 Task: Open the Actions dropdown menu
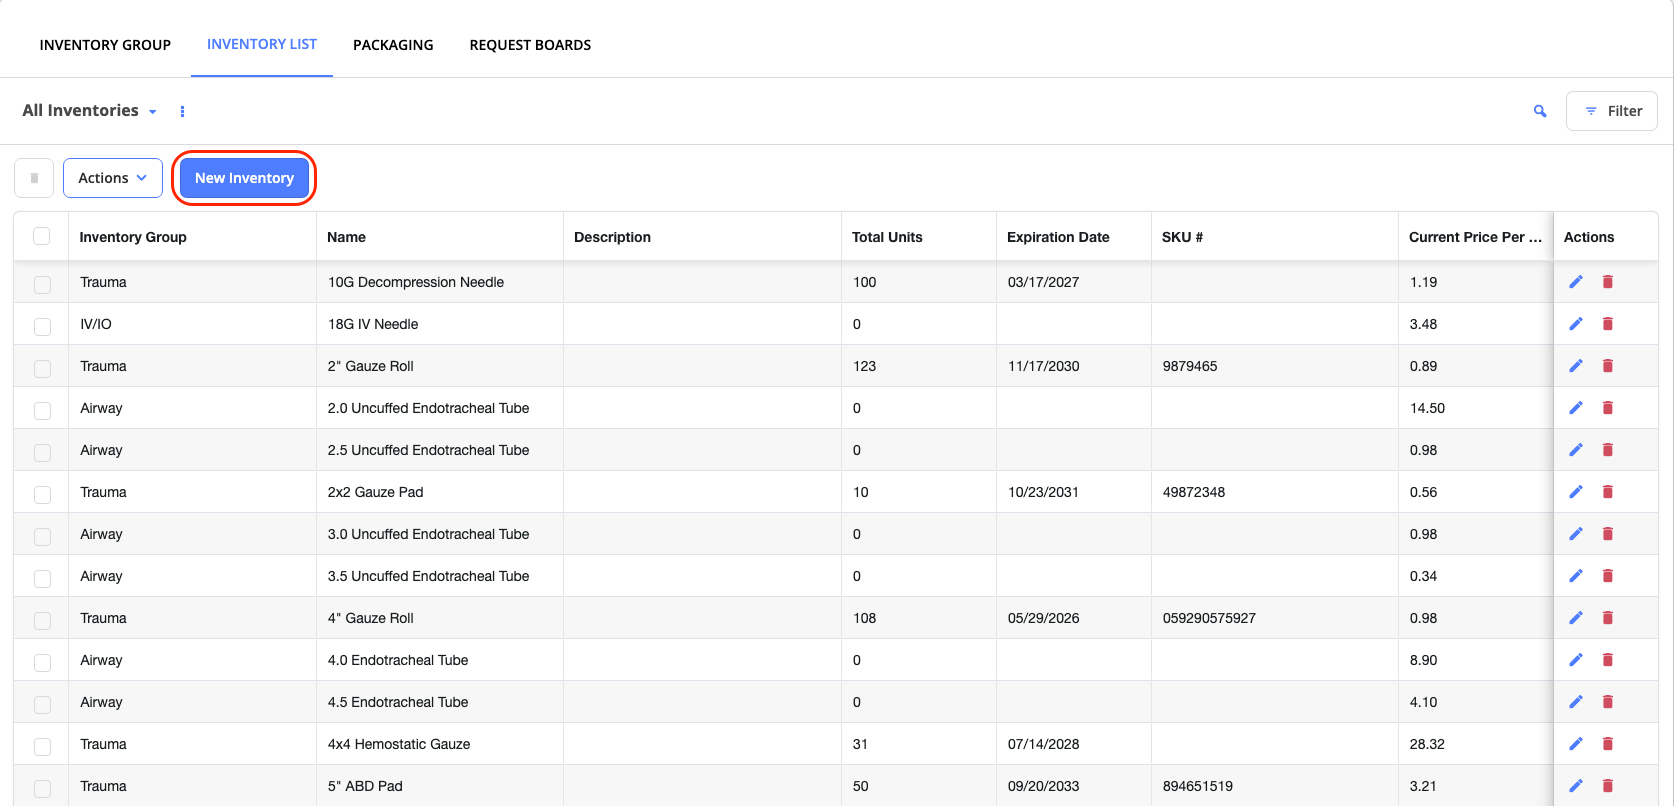113,178
